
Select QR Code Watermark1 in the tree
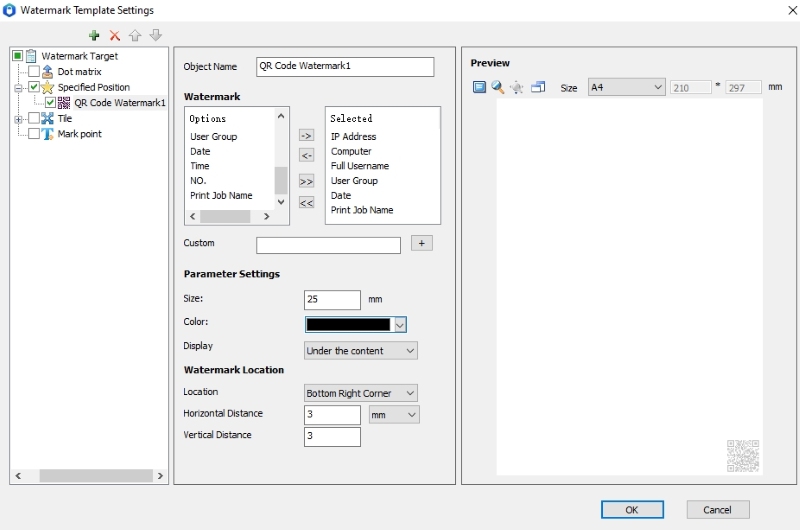[119, 103]
